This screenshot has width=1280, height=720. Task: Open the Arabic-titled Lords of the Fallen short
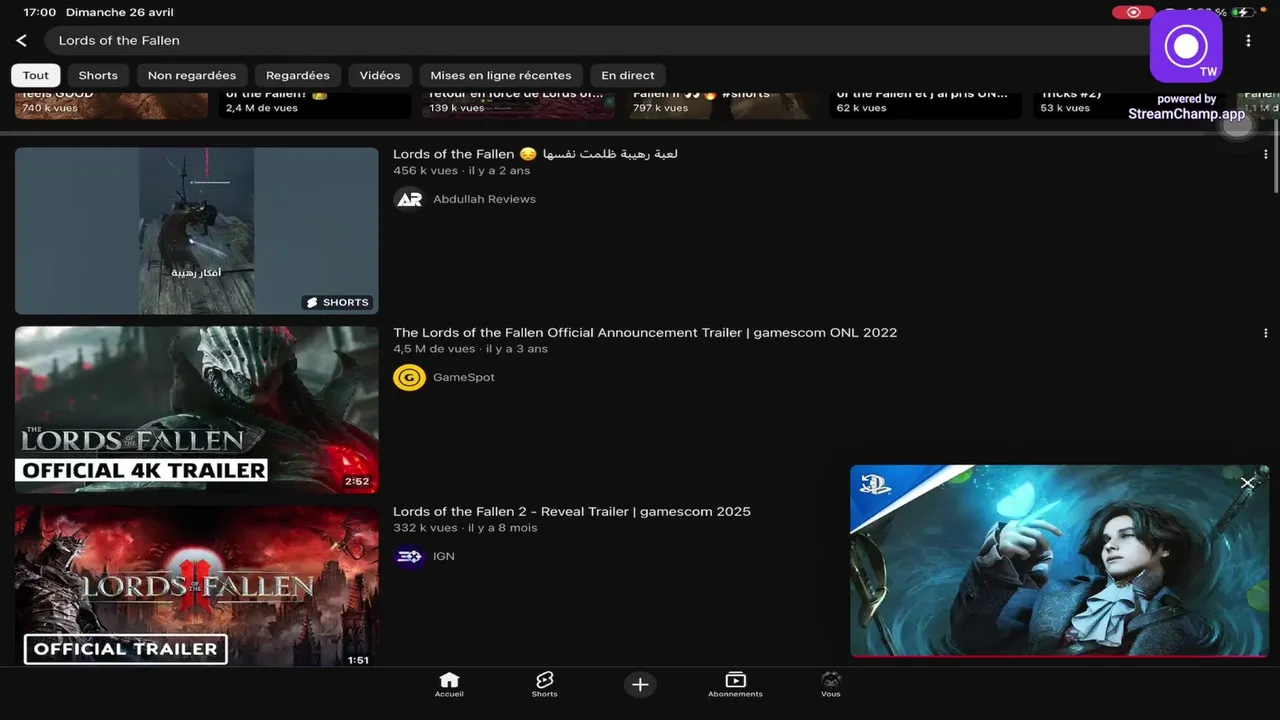pyautogui.click(x=536, y=154)
